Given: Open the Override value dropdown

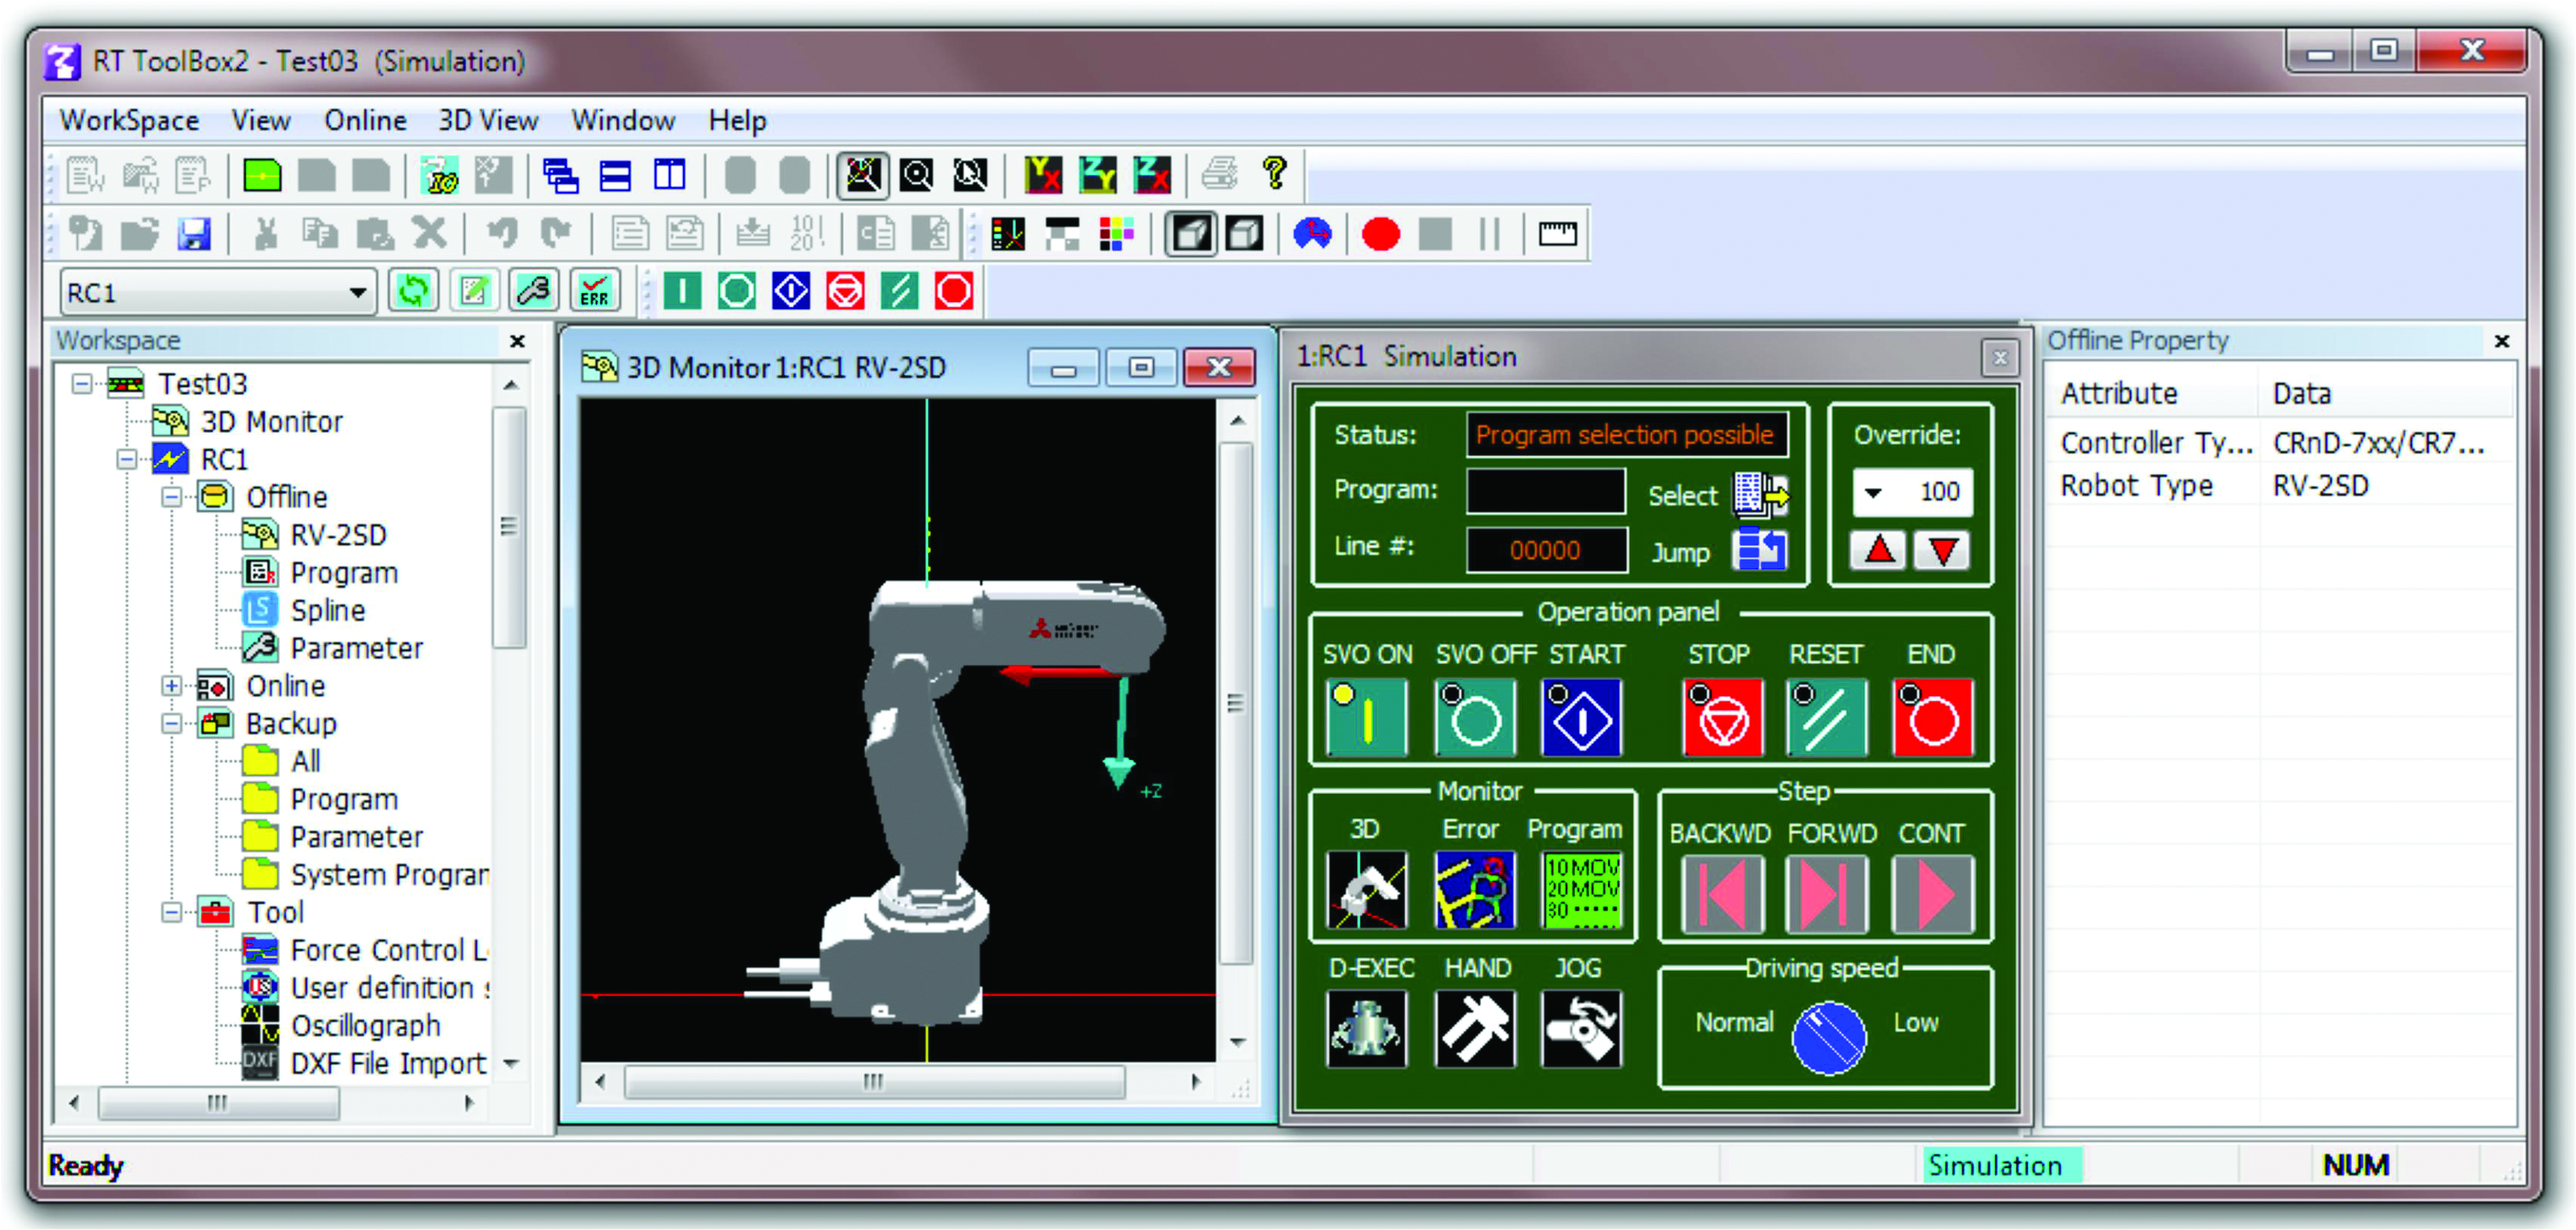Looking at the screenshot, I should pos(1874,492).
